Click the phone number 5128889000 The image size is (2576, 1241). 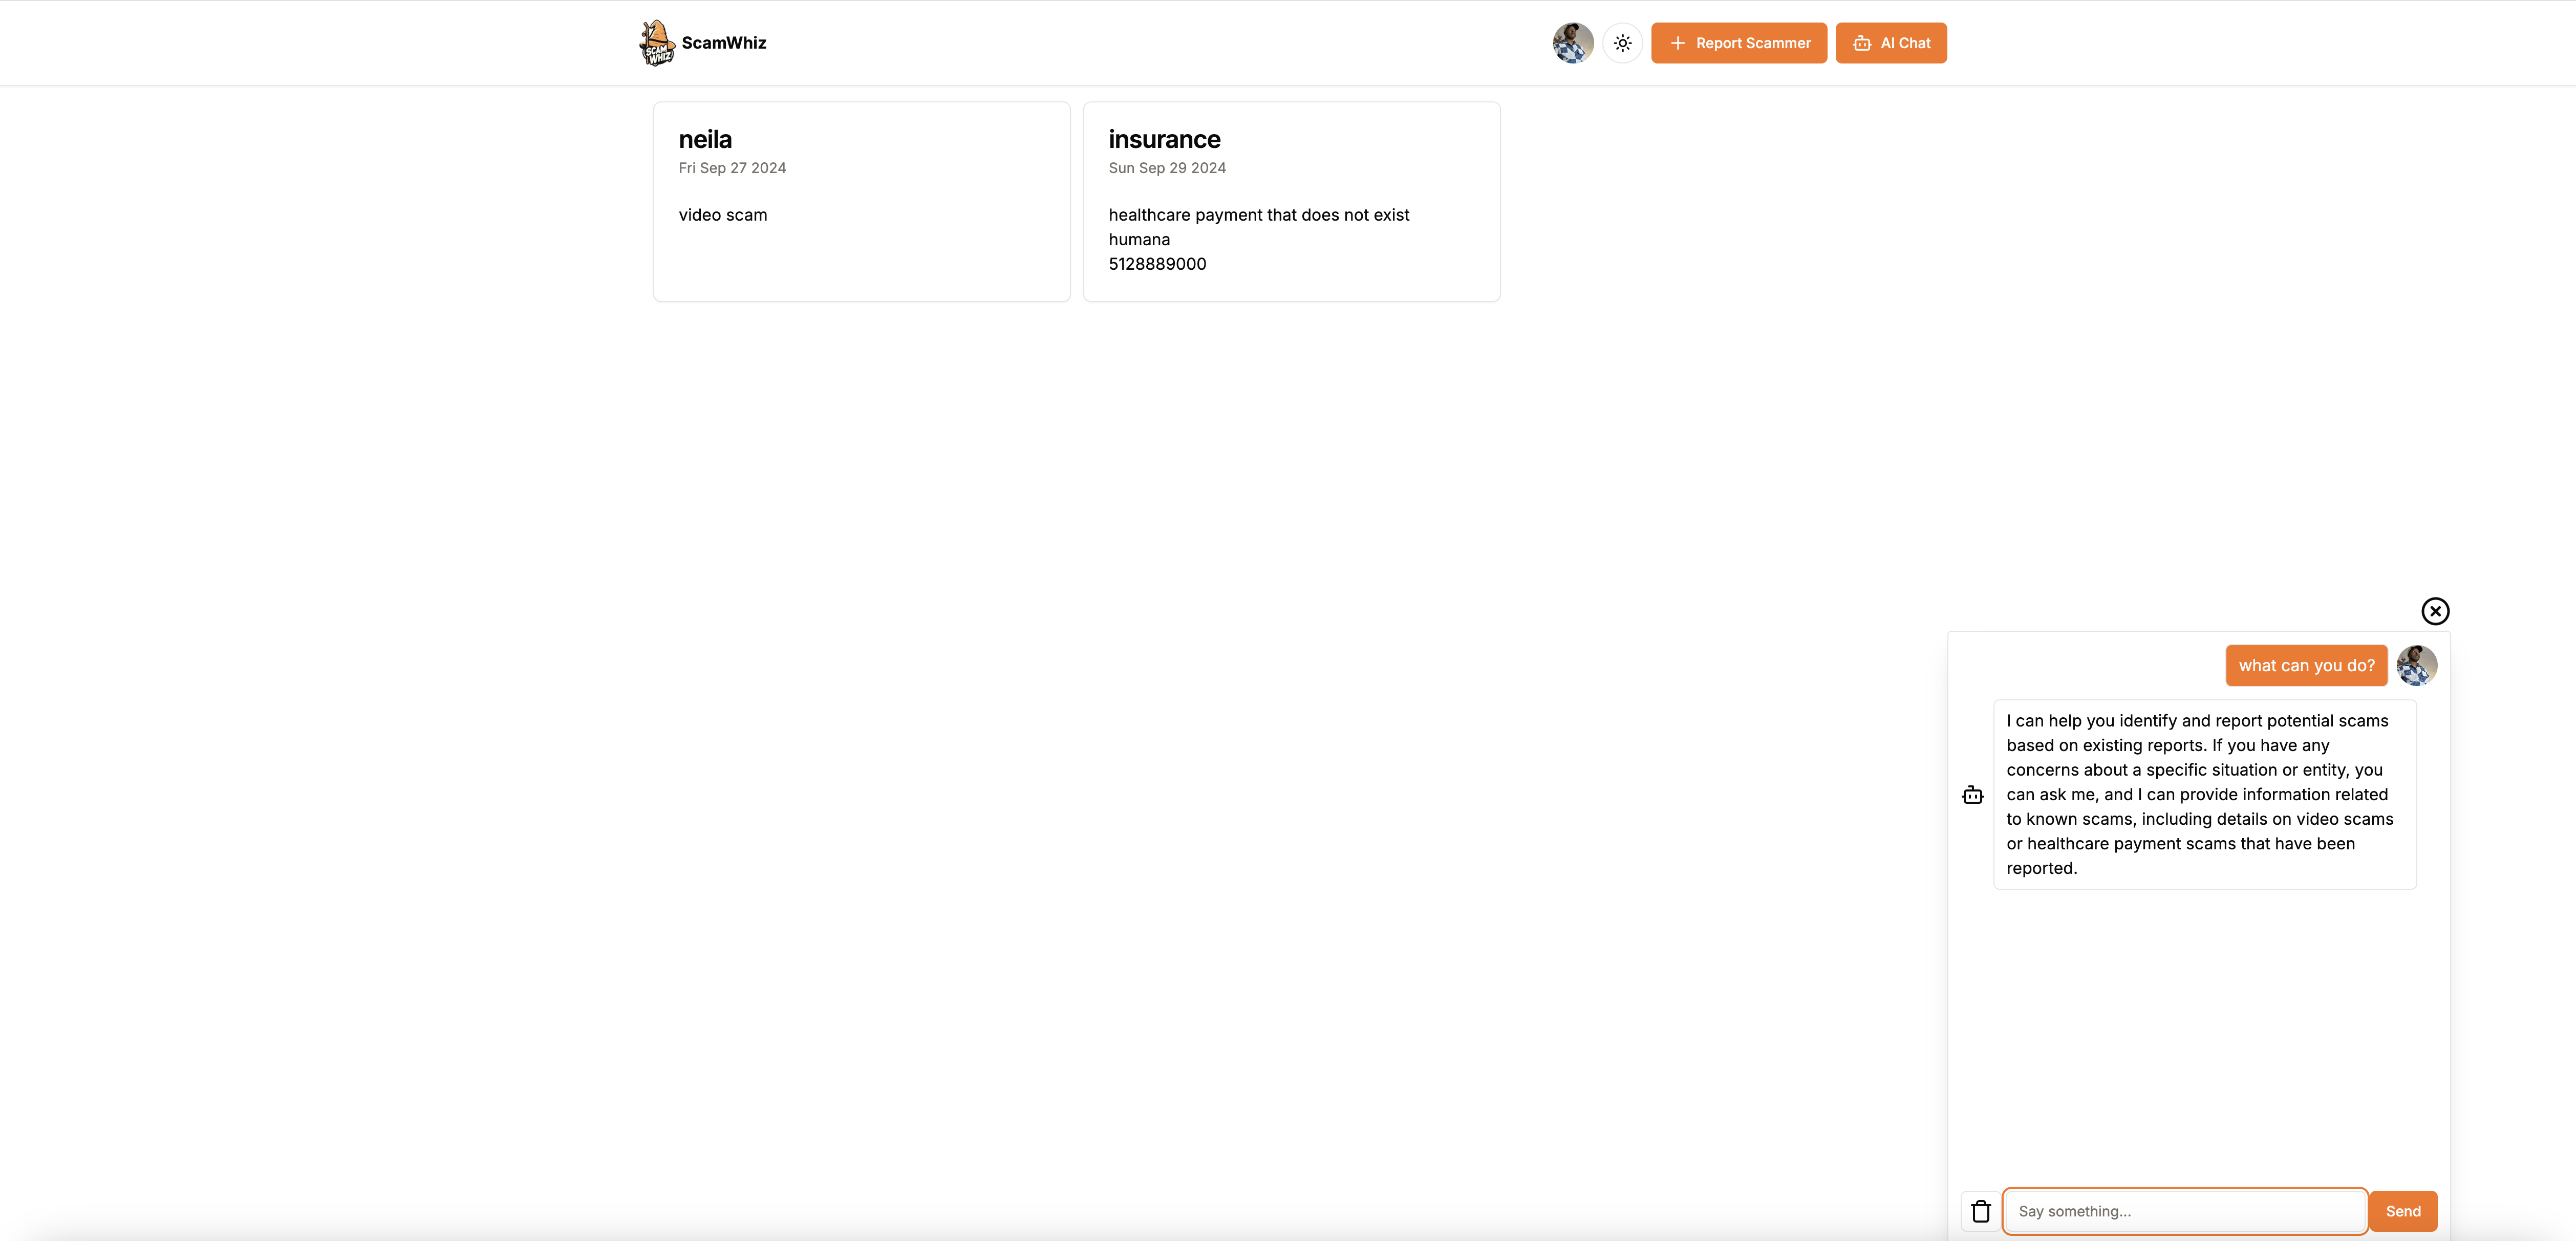[x=1157, y=264]
